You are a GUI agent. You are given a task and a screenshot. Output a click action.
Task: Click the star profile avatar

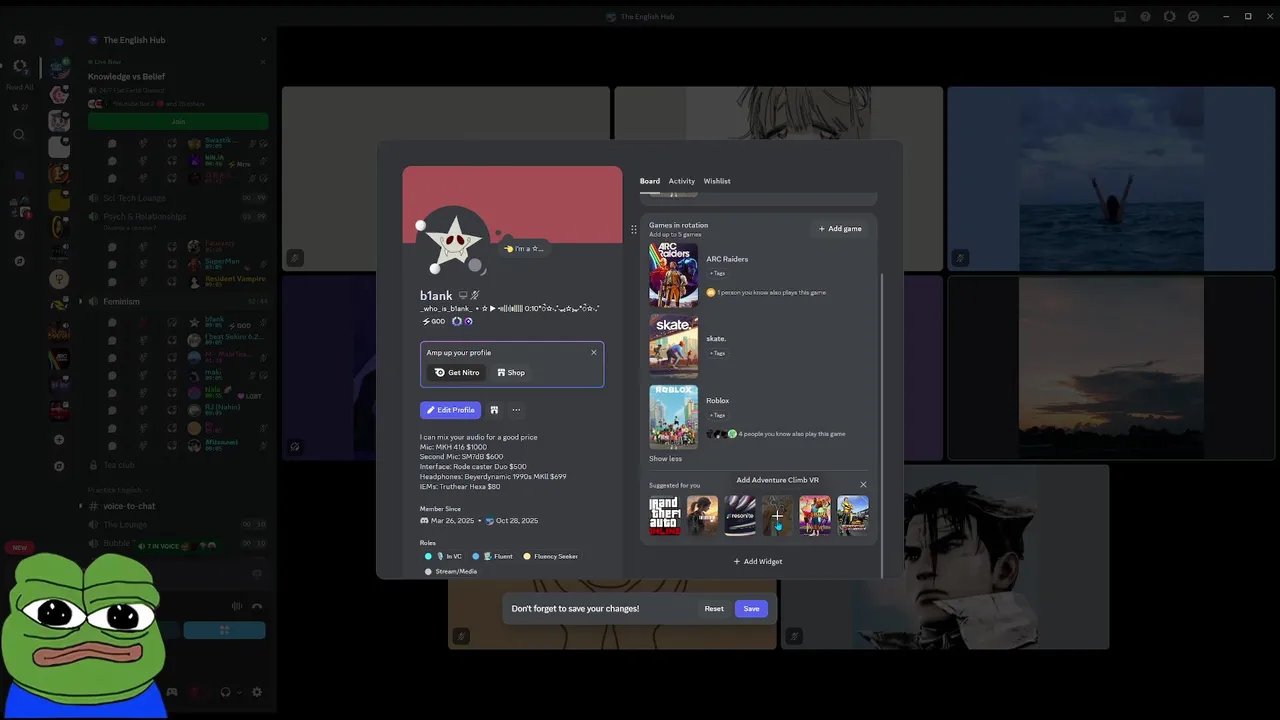(452, 240)
